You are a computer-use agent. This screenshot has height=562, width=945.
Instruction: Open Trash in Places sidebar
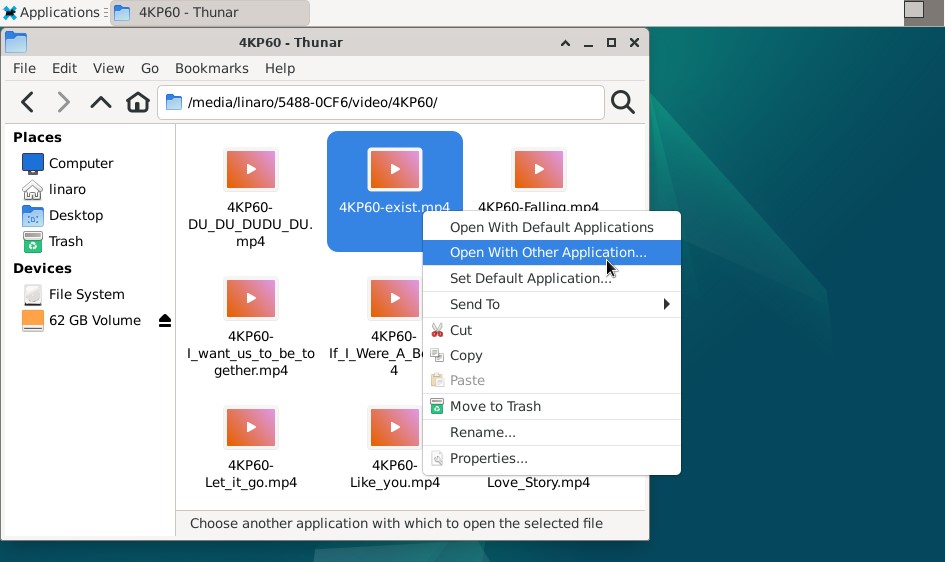coord(66,241)
